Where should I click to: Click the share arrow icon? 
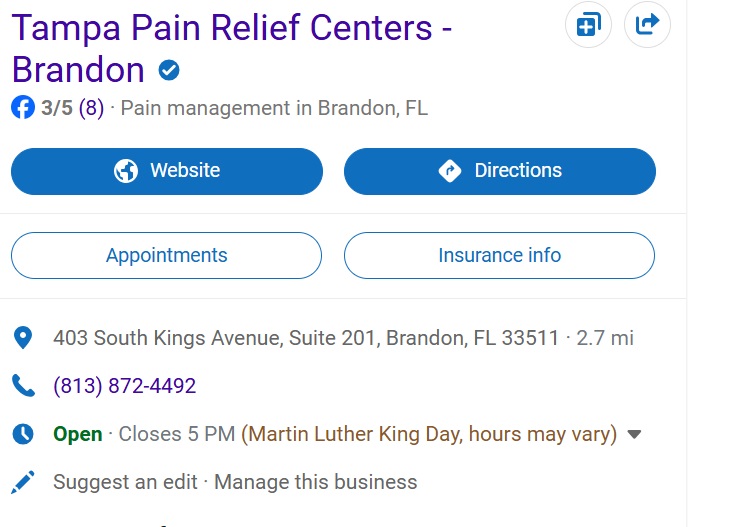647,24
